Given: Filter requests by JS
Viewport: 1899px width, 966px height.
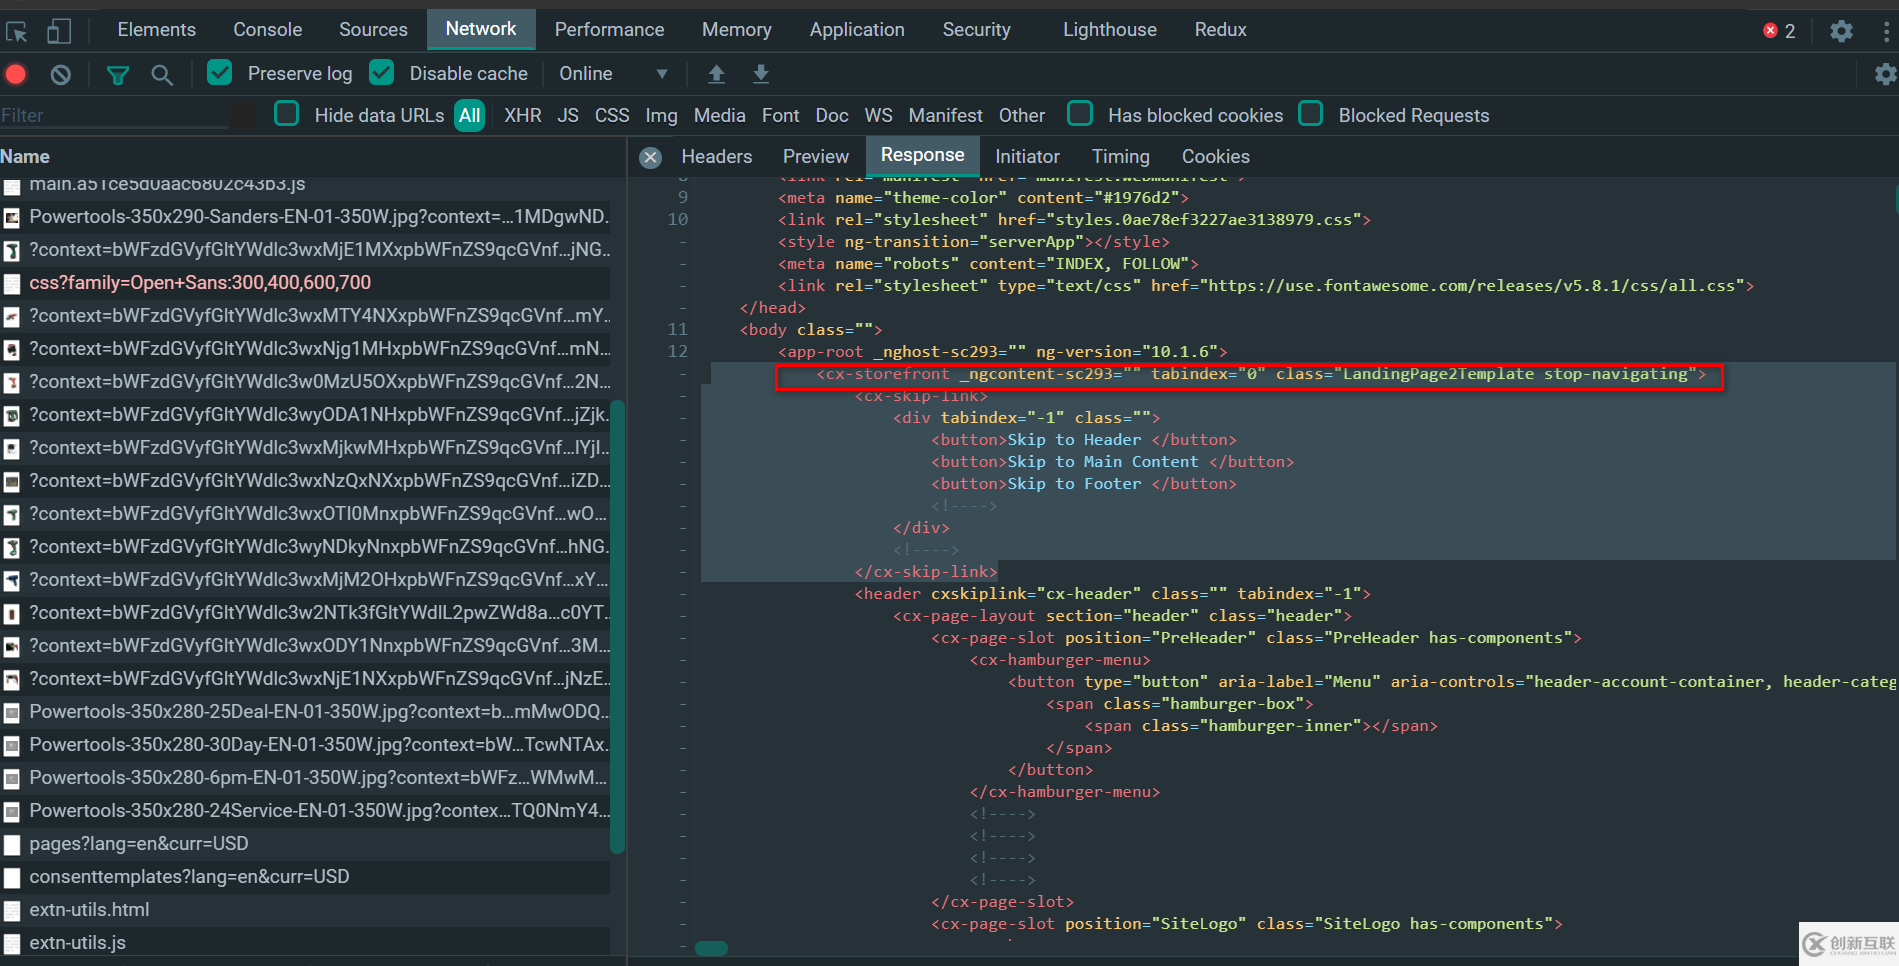Looking at the screenshot, I should [x=568, y=116].
